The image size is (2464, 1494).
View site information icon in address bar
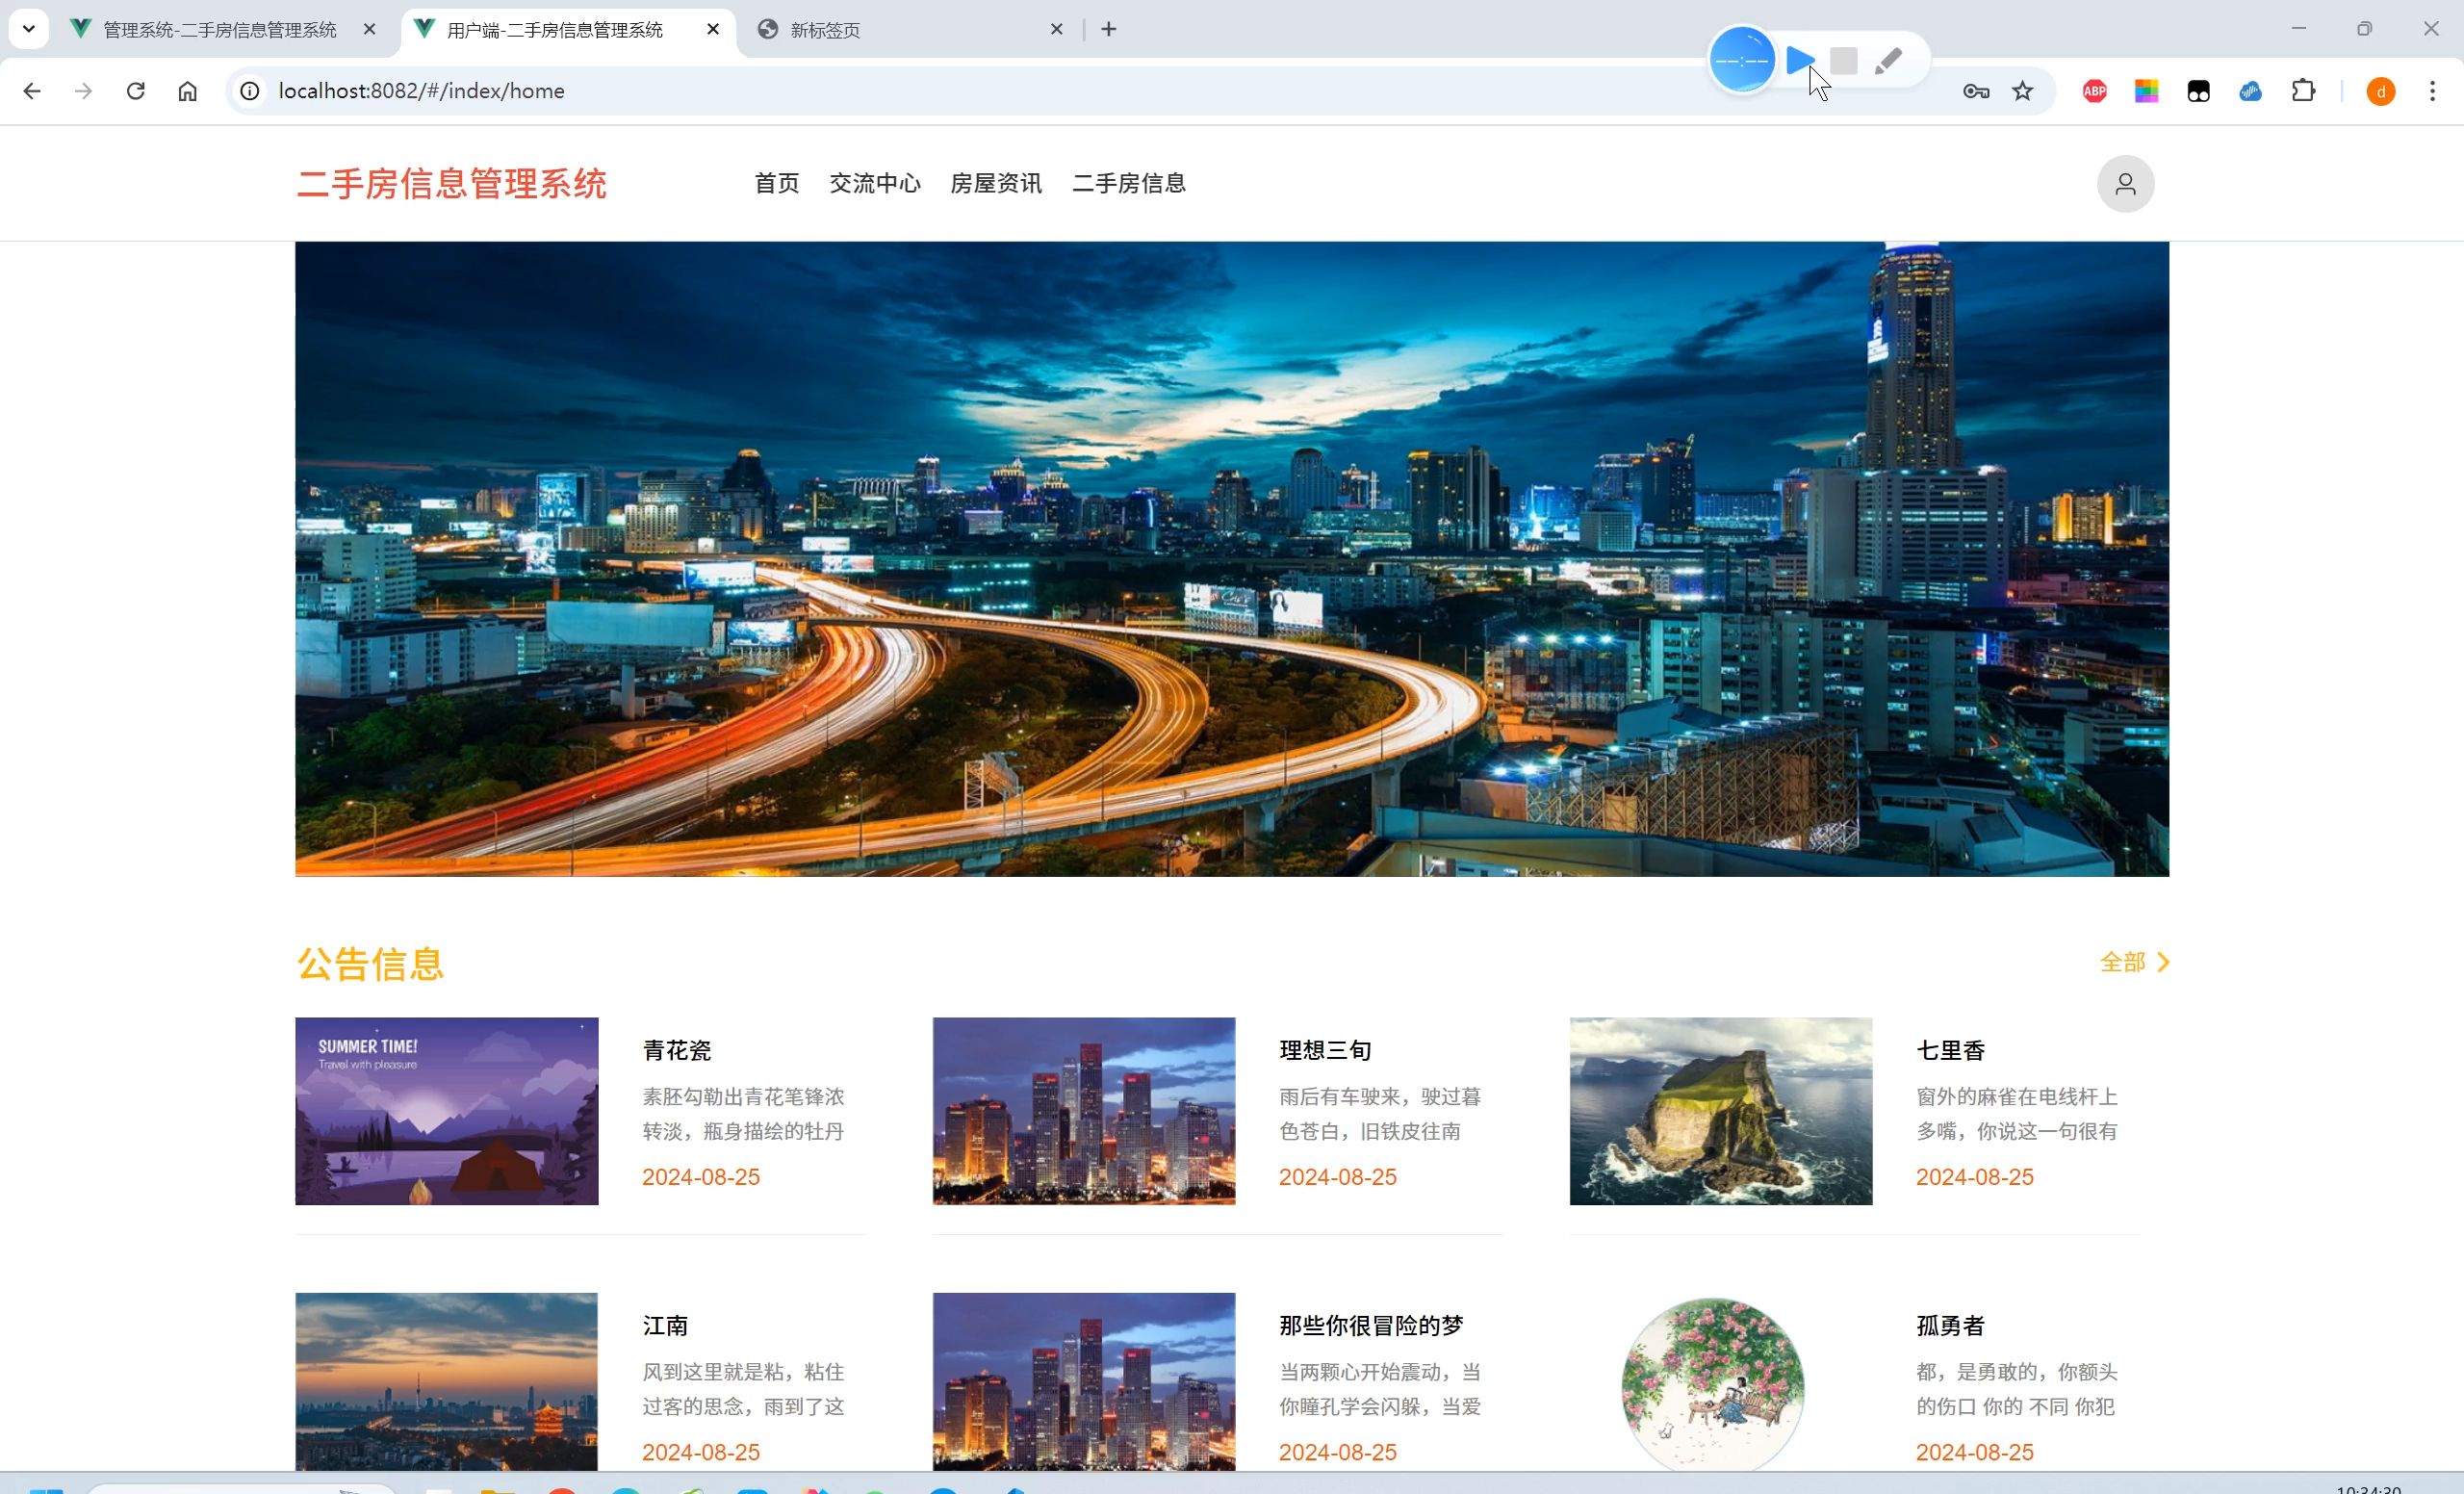click(250, 91)
